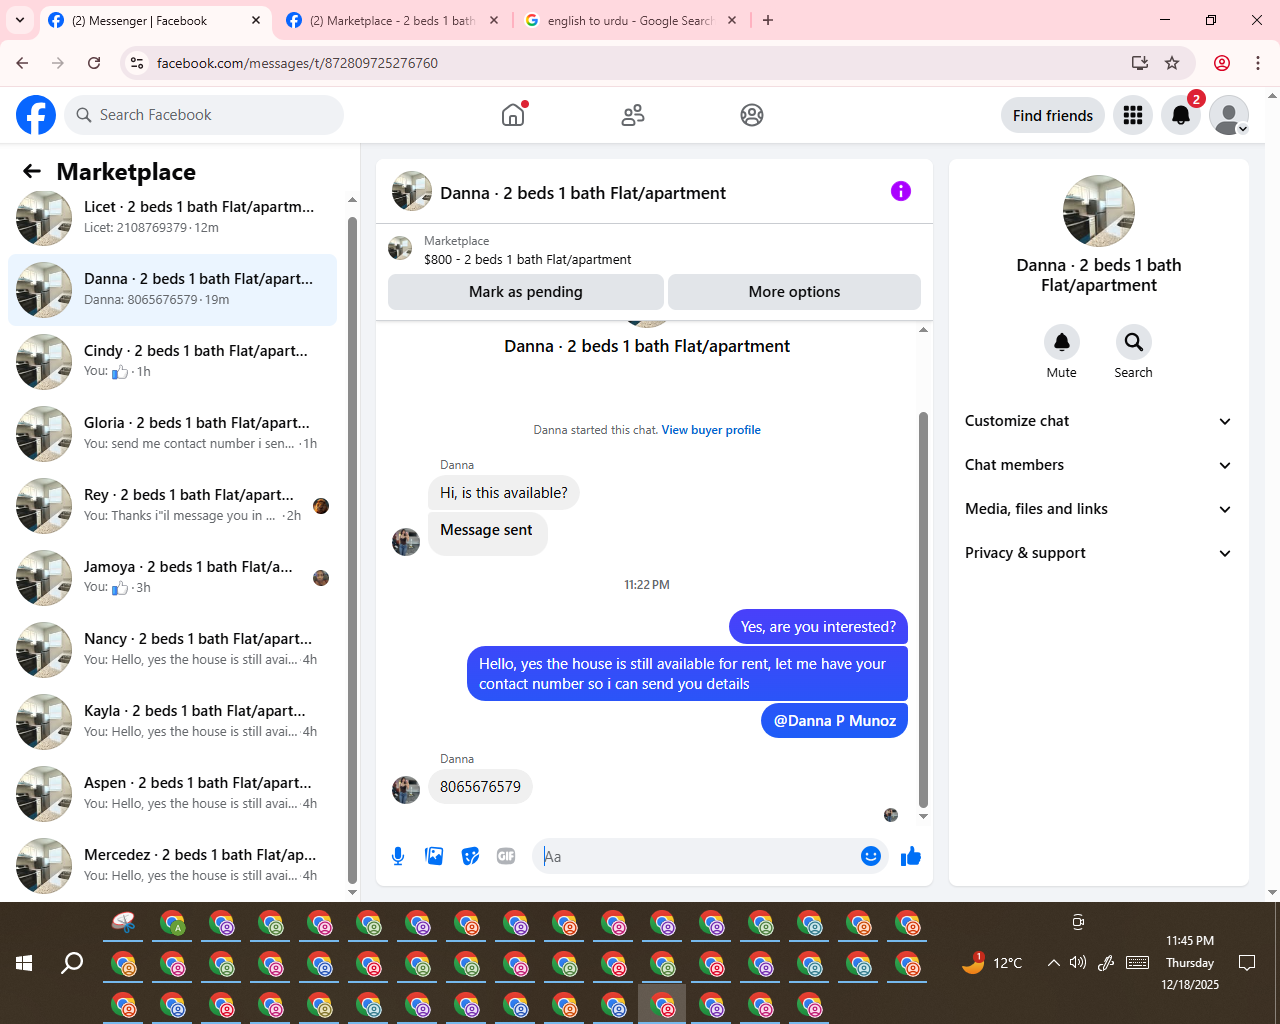Search in conversation magnifier icon
The height and width of the screenshot is (1024, 1280).
1133,342
